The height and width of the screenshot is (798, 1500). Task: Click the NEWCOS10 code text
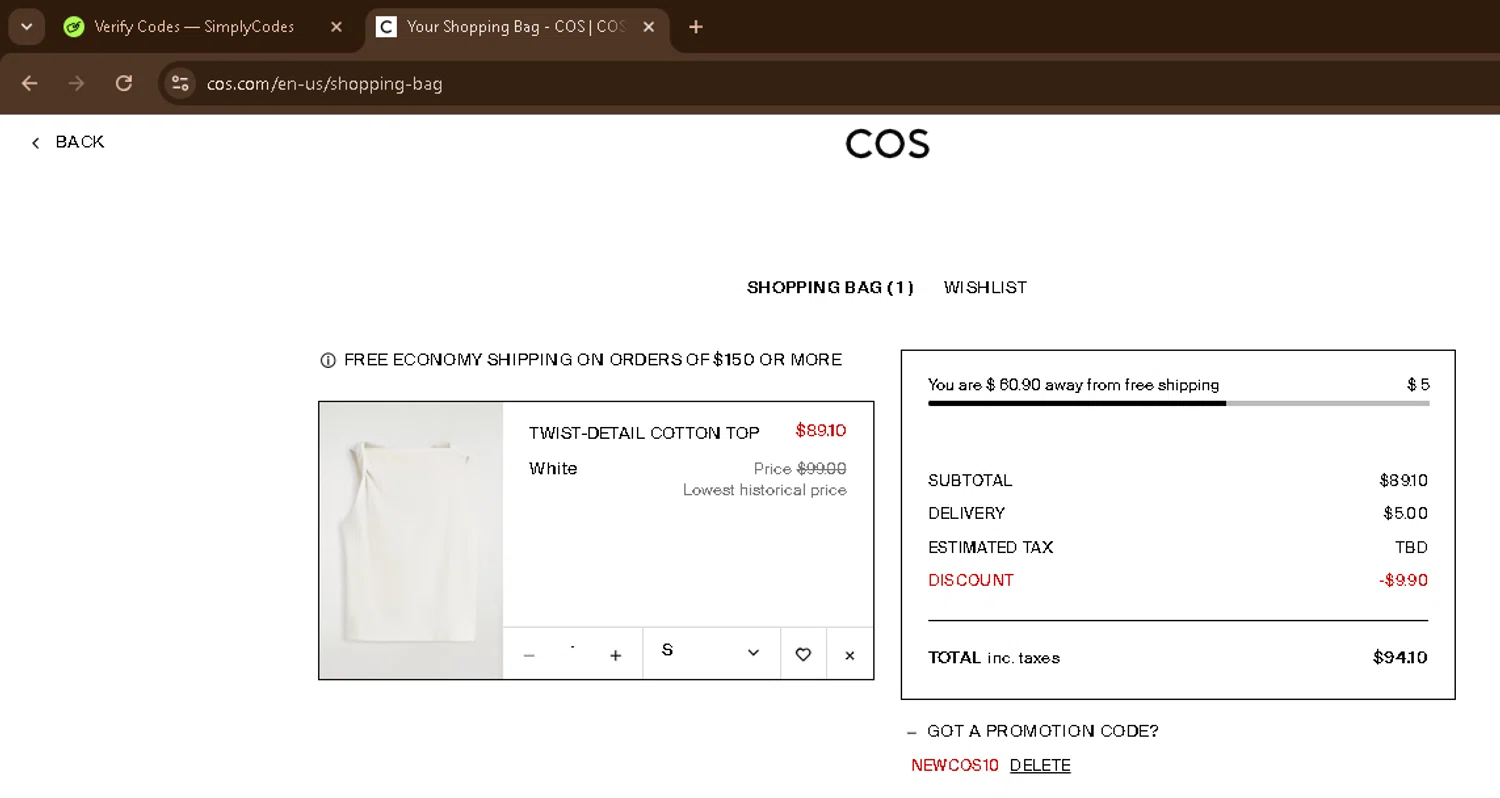click(x=955, y=765)
